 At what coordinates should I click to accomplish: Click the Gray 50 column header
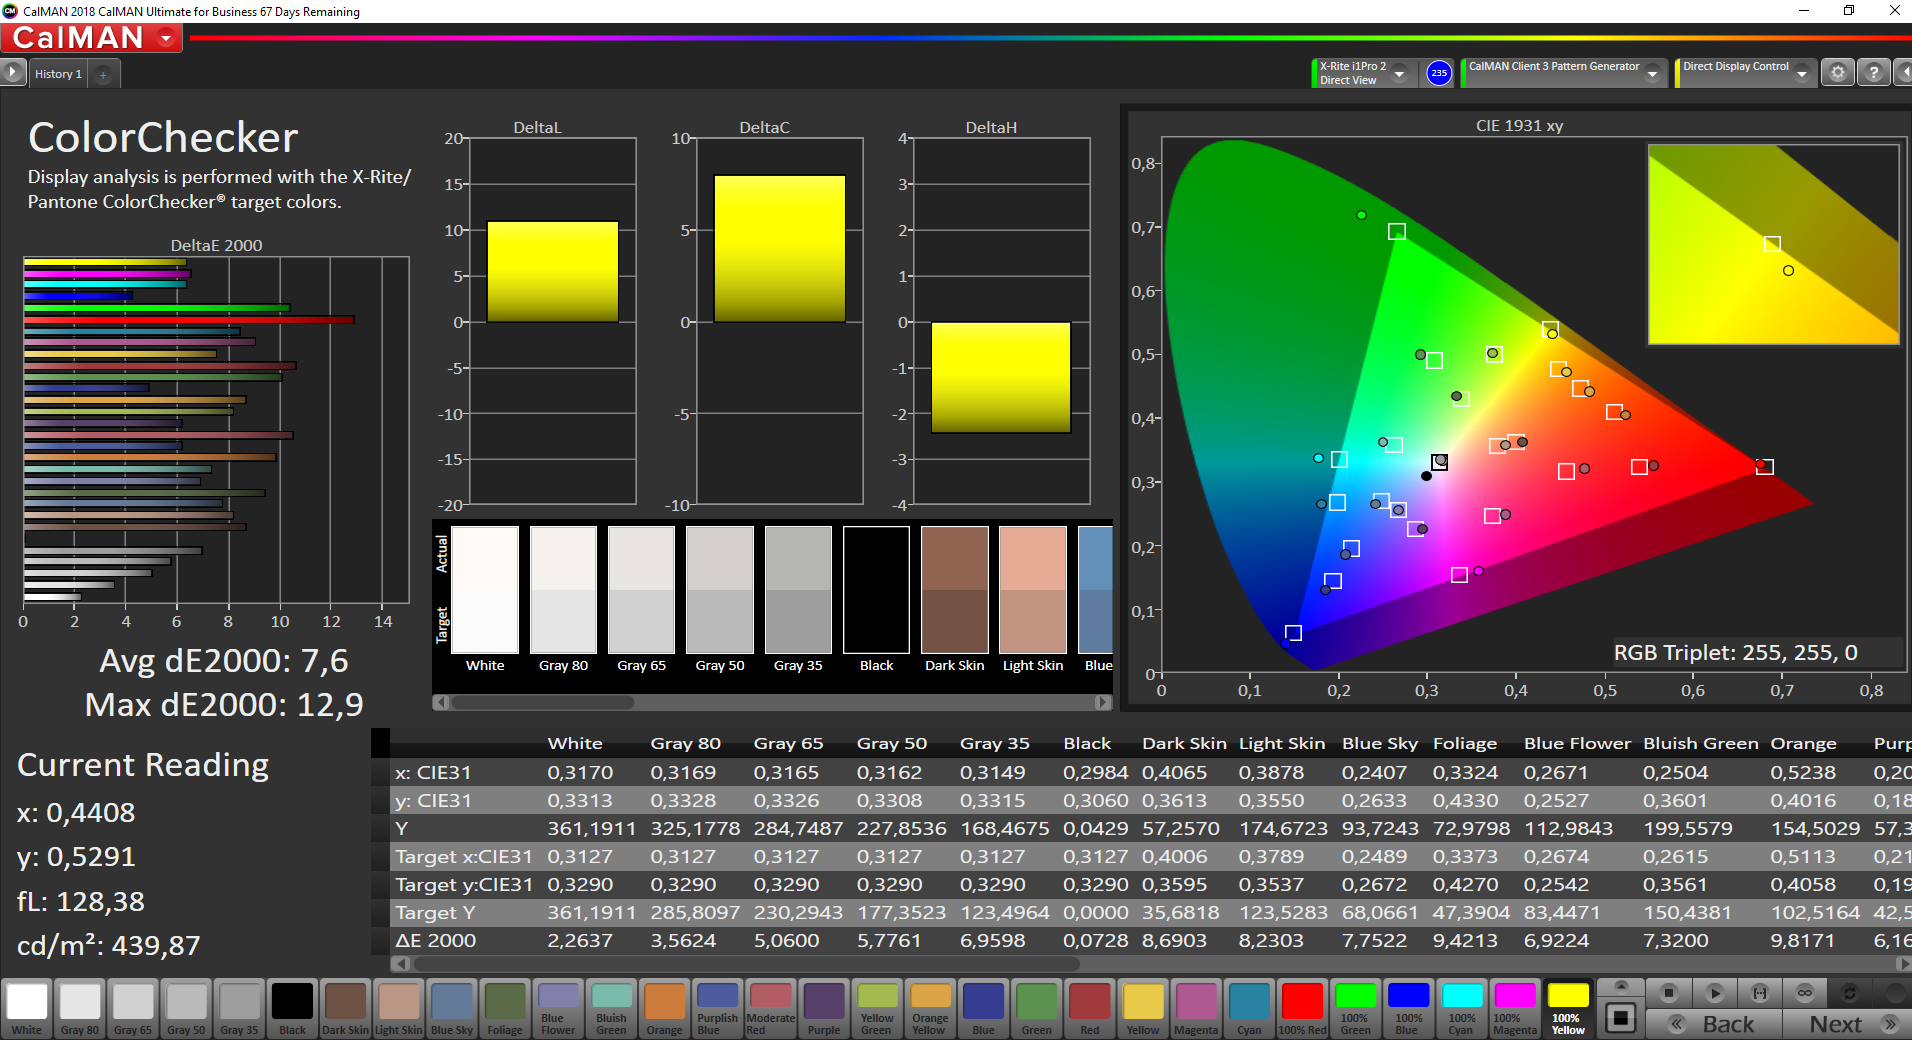pos(891,743)
